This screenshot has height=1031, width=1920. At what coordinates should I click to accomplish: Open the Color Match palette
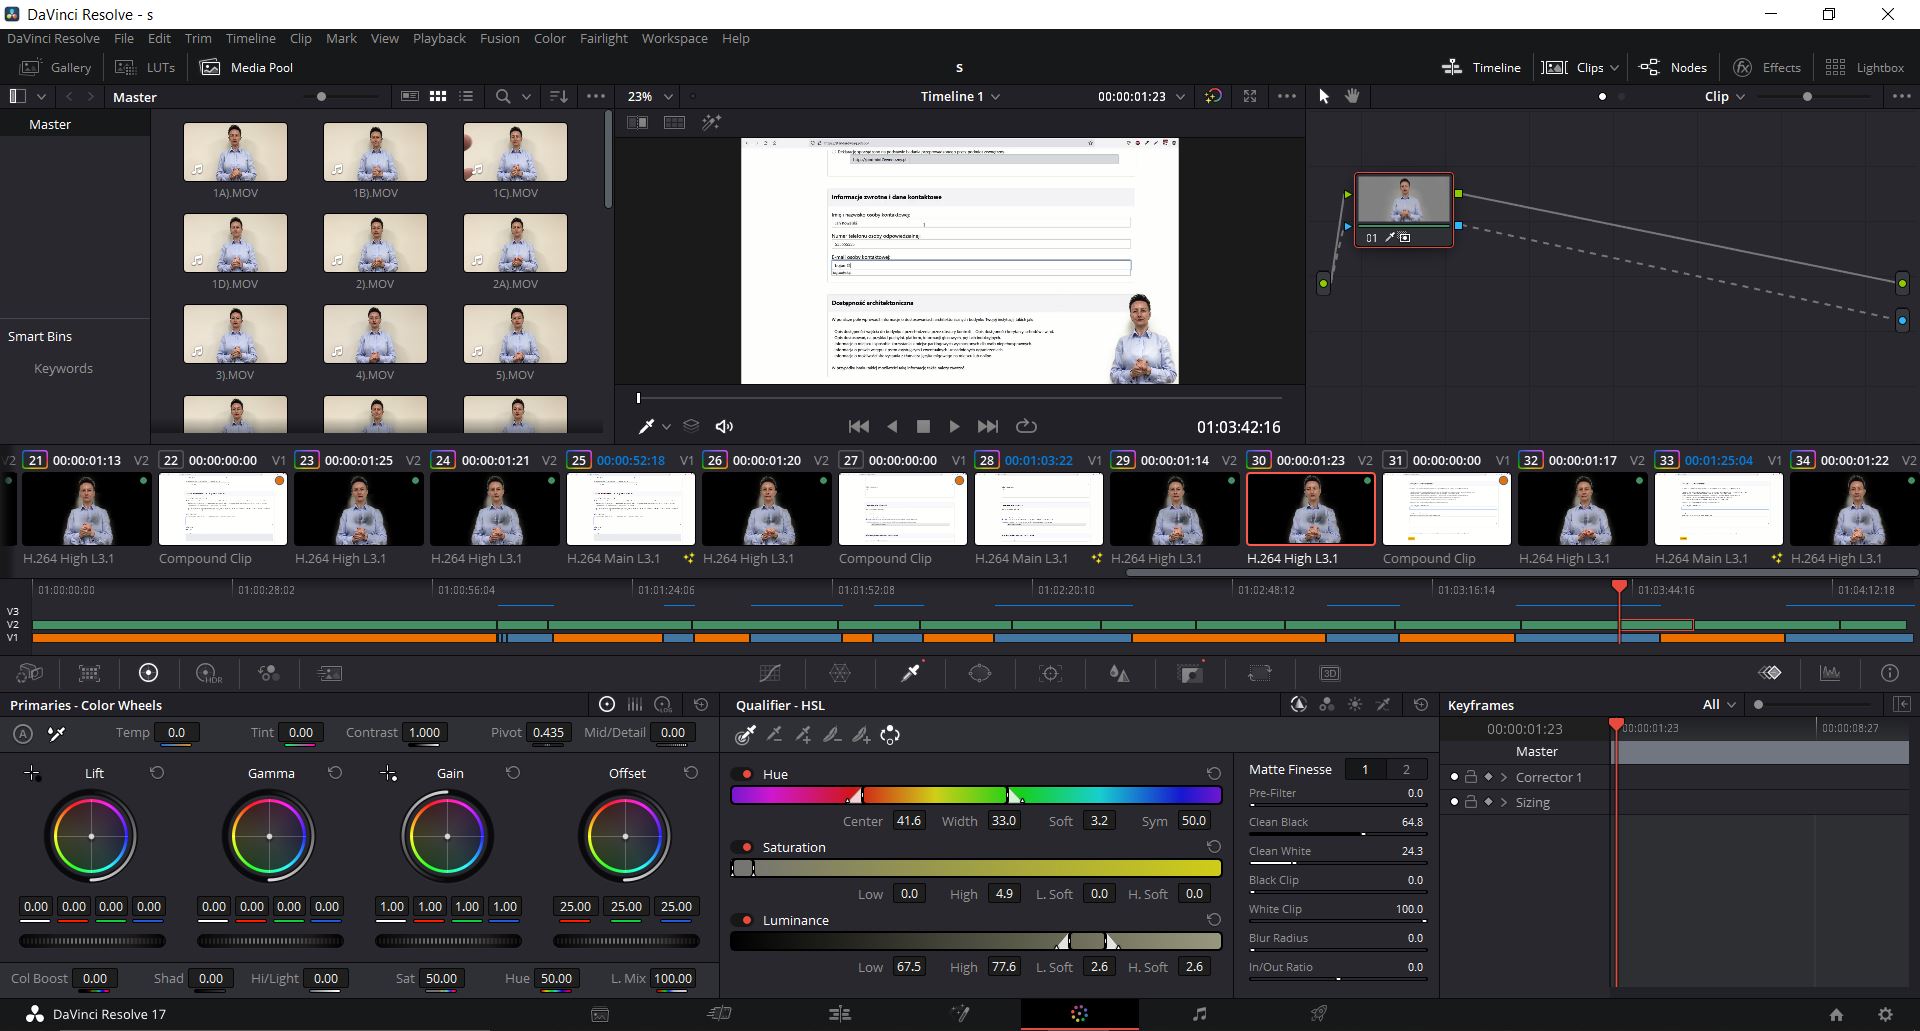[x=90, y=673]
